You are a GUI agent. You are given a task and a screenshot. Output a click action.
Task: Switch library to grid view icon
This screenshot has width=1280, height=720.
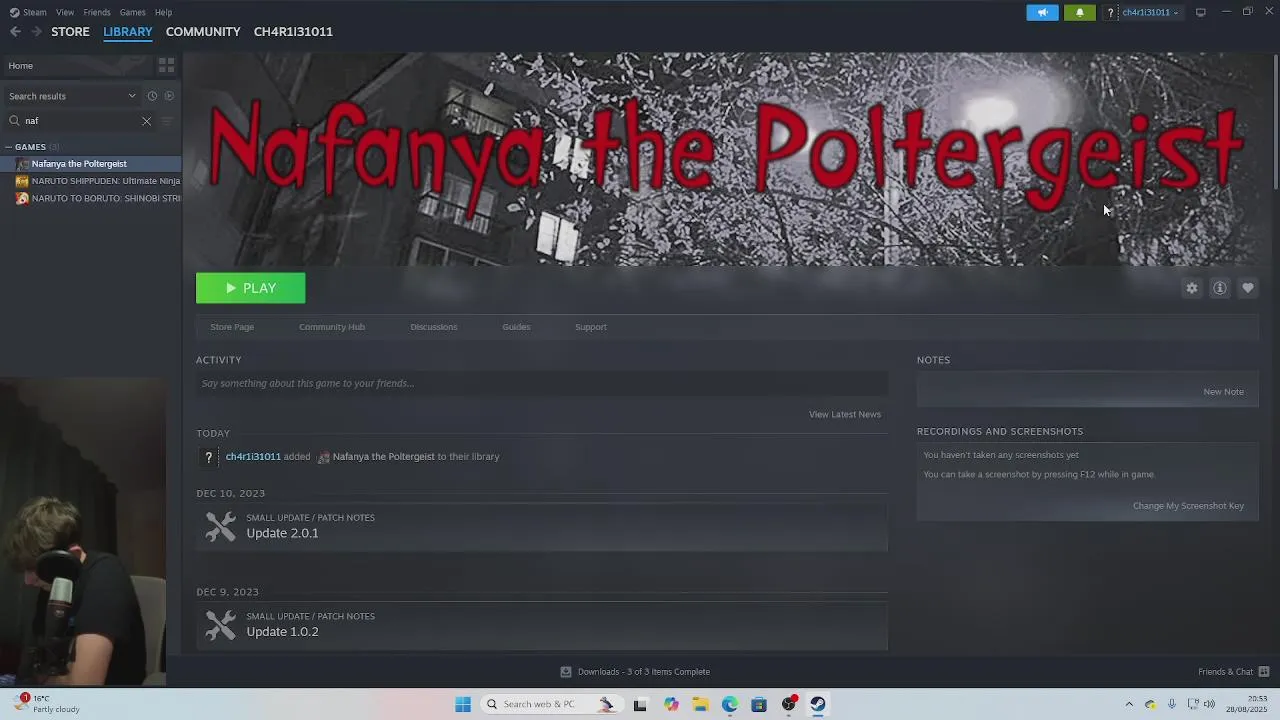pyautogui.click(x=166, y=66)
